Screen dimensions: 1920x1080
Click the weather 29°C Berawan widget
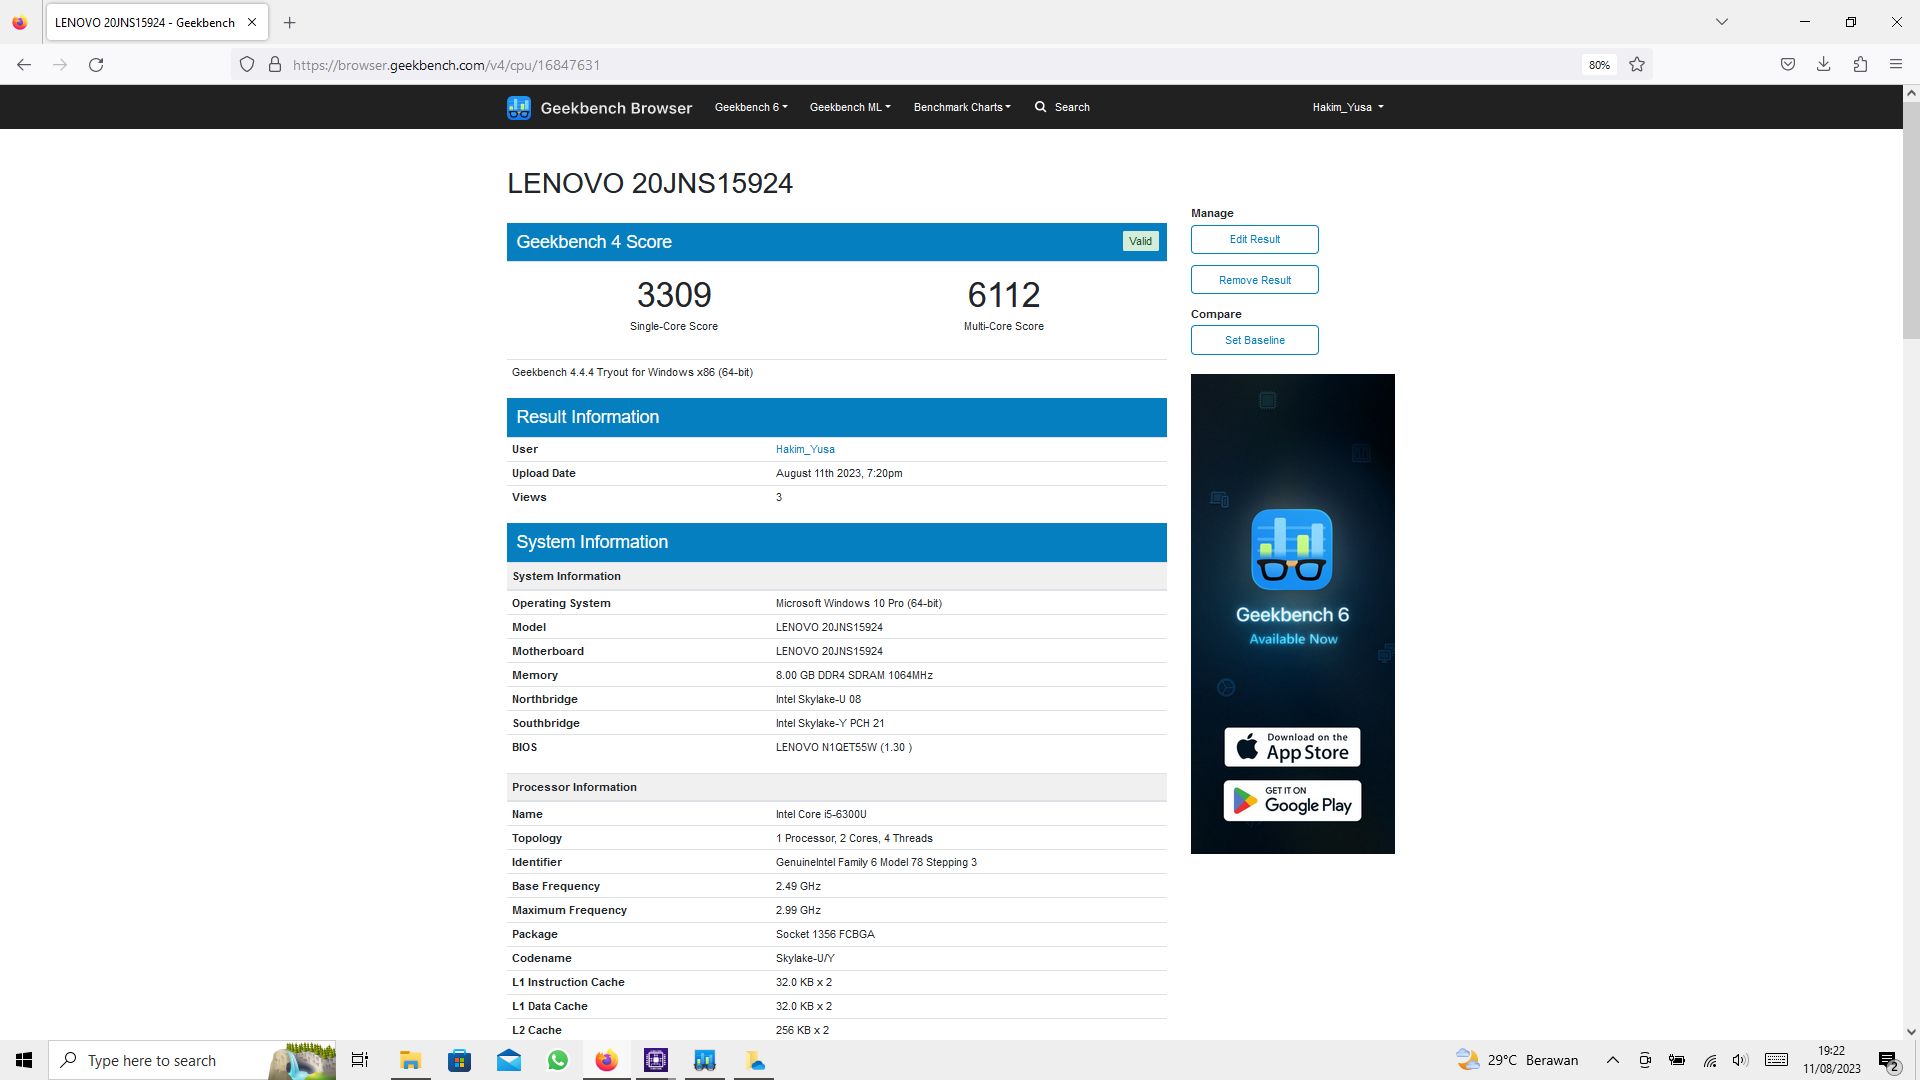1517,1060
